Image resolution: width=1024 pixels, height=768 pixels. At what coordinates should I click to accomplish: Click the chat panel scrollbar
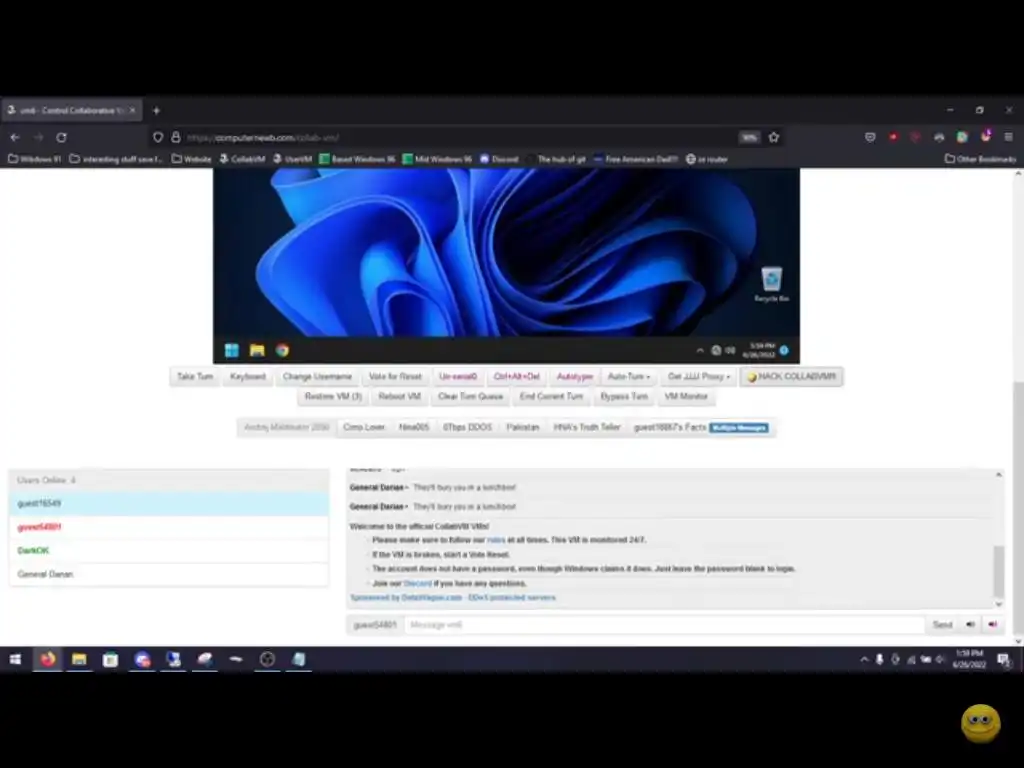(x=999, y=571)
